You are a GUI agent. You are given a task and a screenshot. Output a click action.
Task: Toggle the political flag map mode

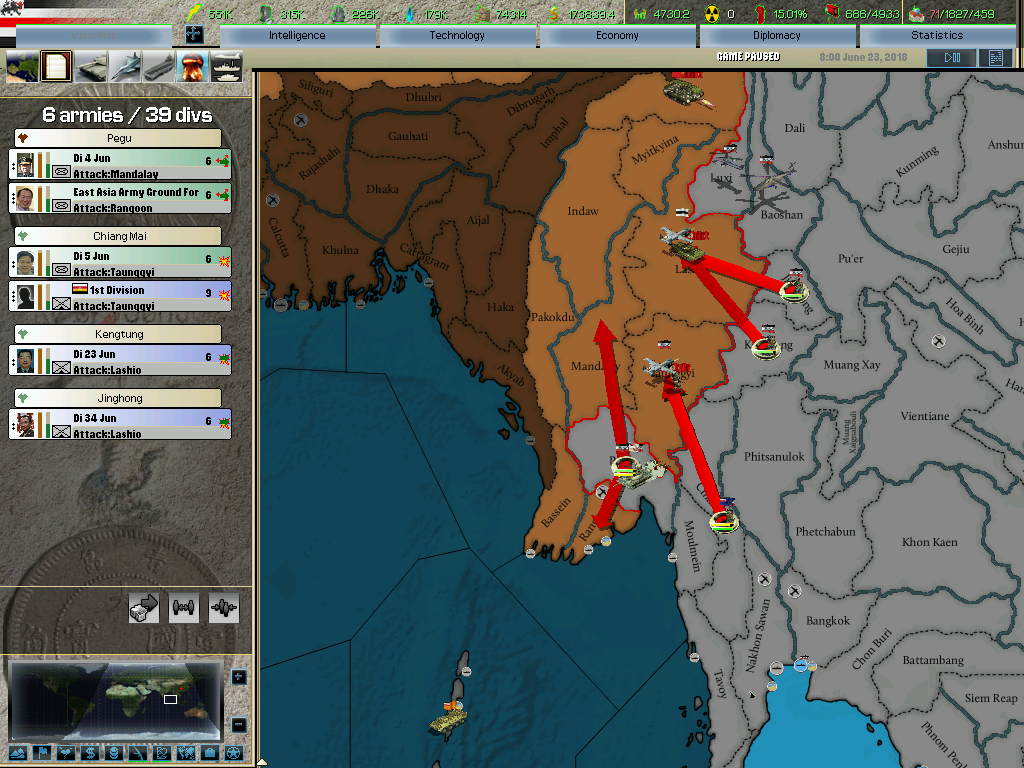click(x=41, y=752)
